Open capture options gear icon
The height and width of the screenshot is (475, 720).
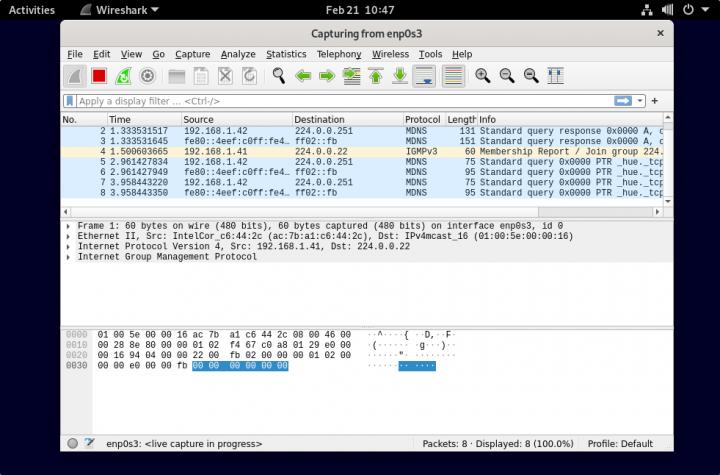(x=147, y=76)
